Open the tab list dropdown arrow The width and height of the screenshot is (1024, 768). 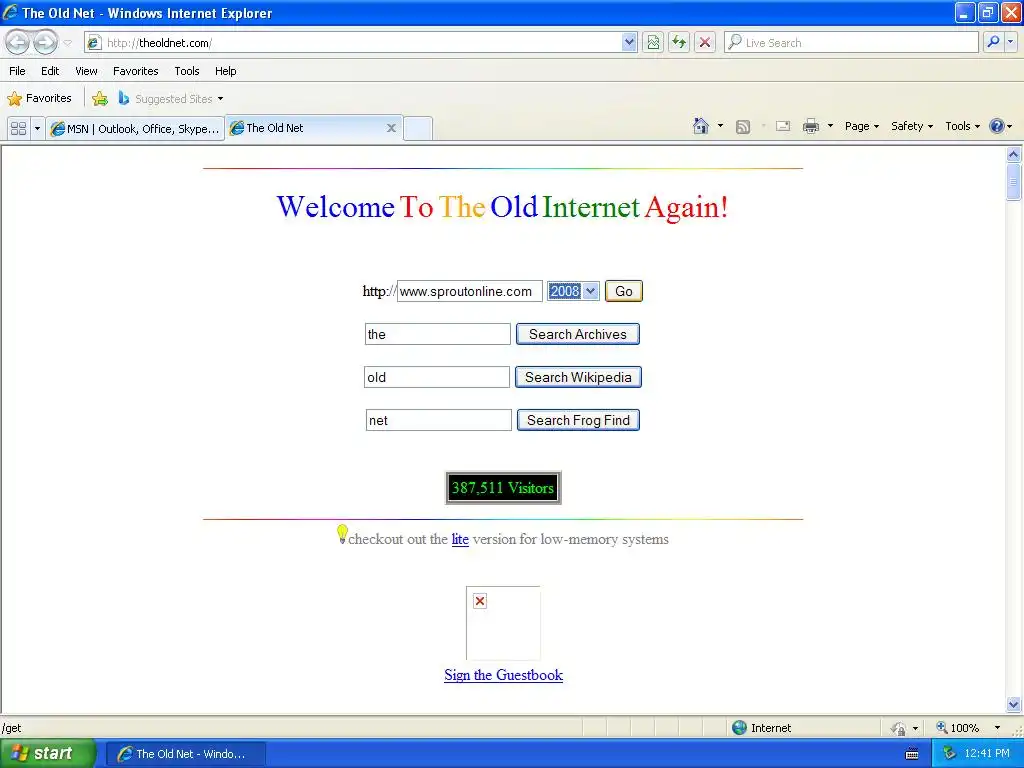[x=37, y=128]
